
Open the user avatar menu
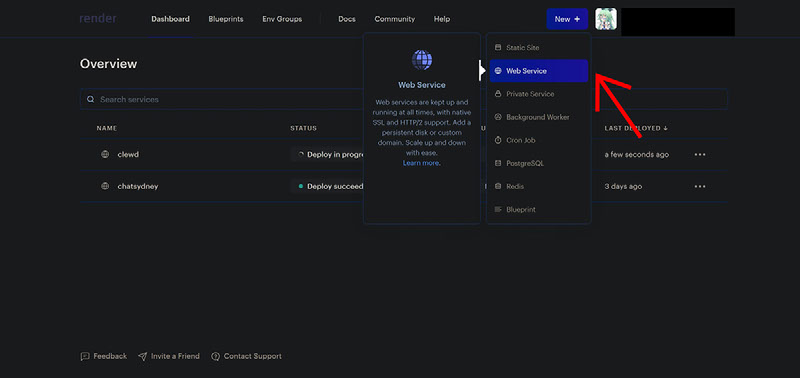[x=606, y=19]
